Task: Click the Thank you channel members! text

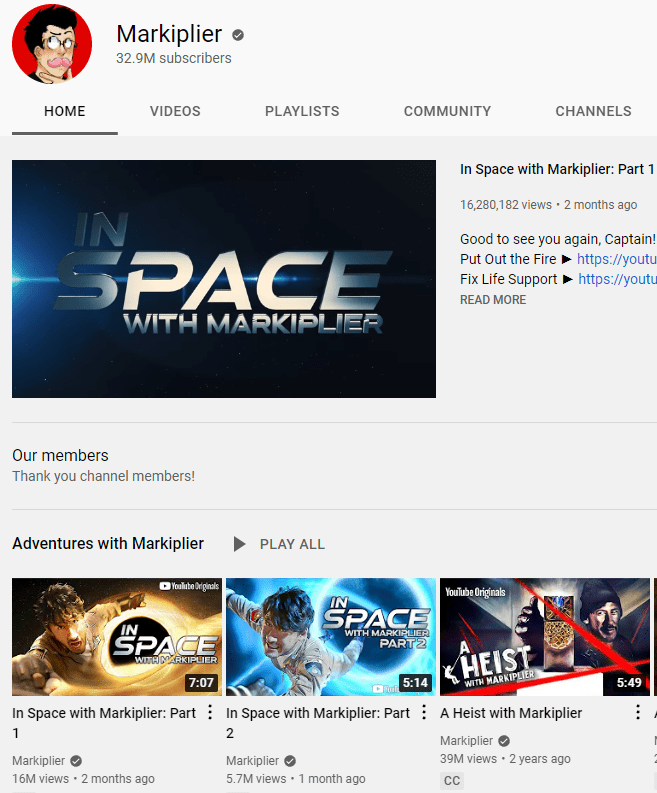Action: click(x=103, y=476)
